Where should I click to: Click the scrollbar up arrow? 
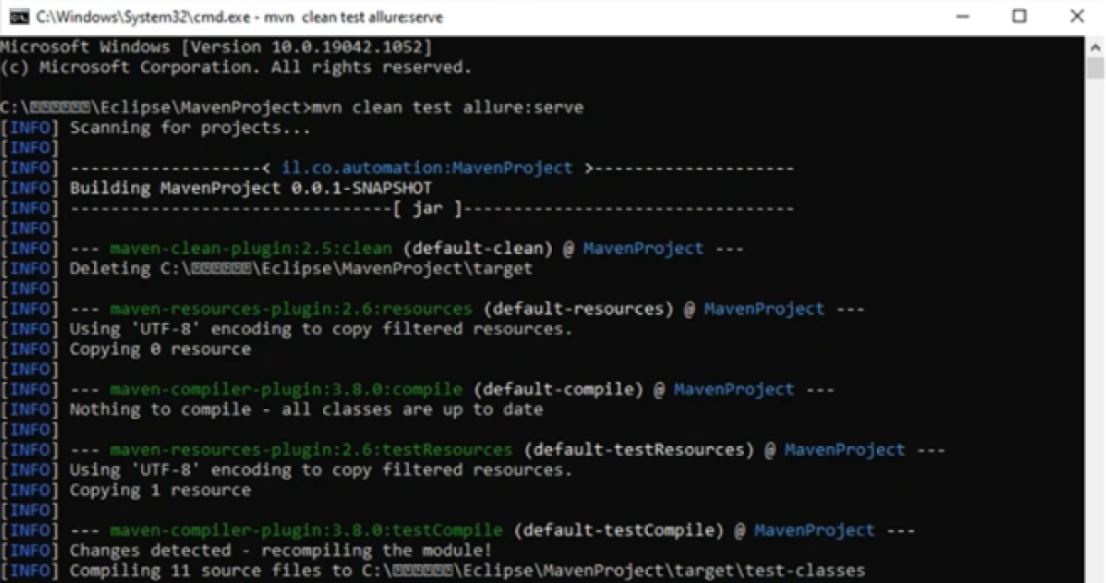[x=1096, y=46]
